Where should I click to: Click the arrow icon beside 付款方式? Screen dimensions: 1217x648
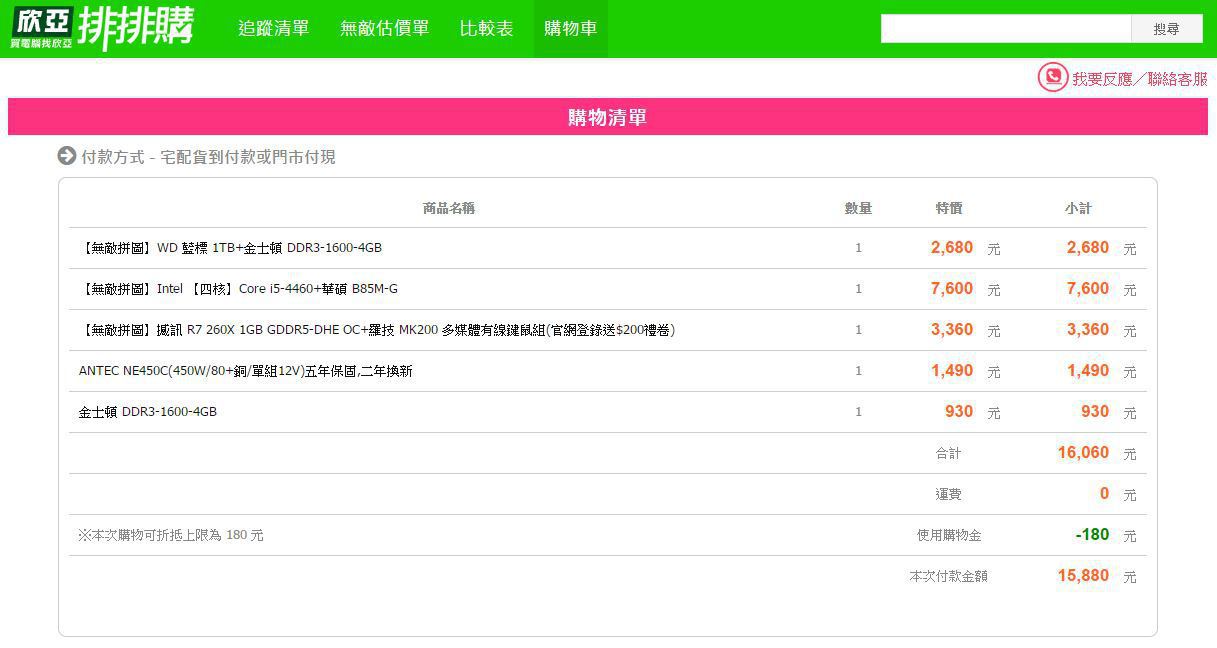tap(67, 156)
